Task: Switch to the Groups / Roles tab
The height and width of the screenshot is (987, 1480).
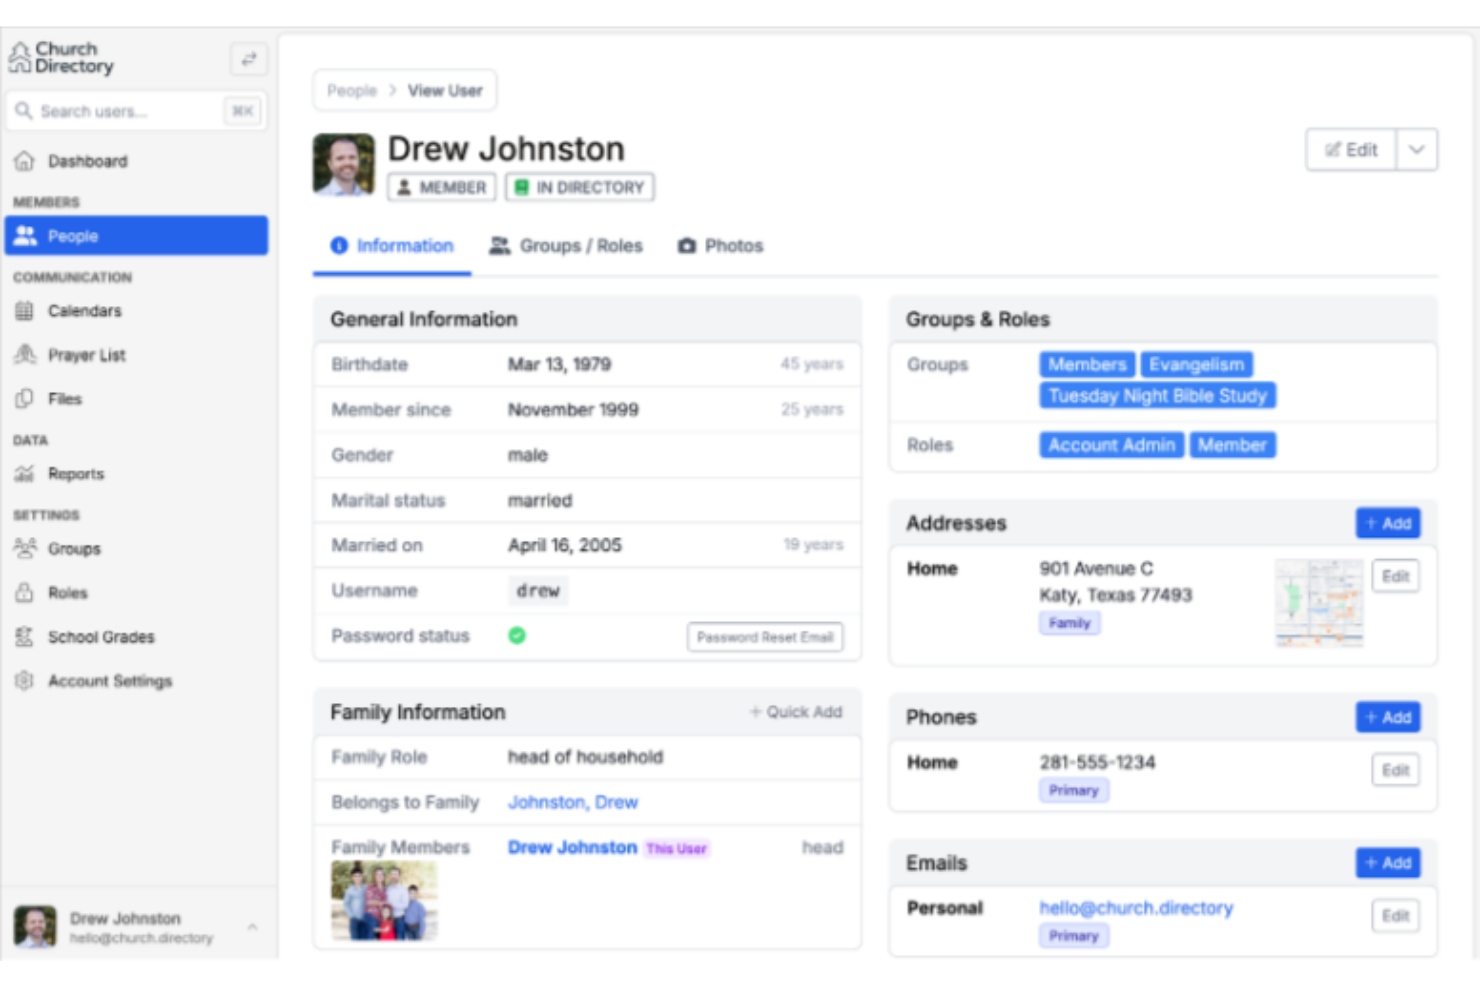Action: tap(566, 246)
